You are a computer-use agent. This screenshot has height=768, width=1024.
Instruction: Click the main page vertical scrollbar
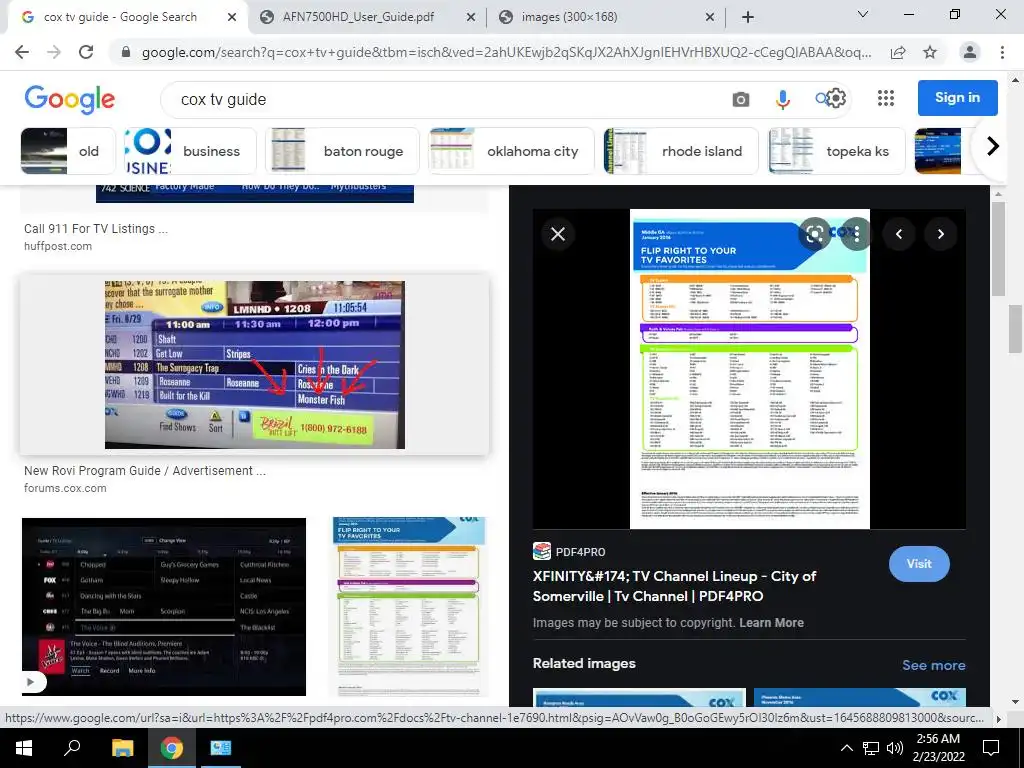1015,329
